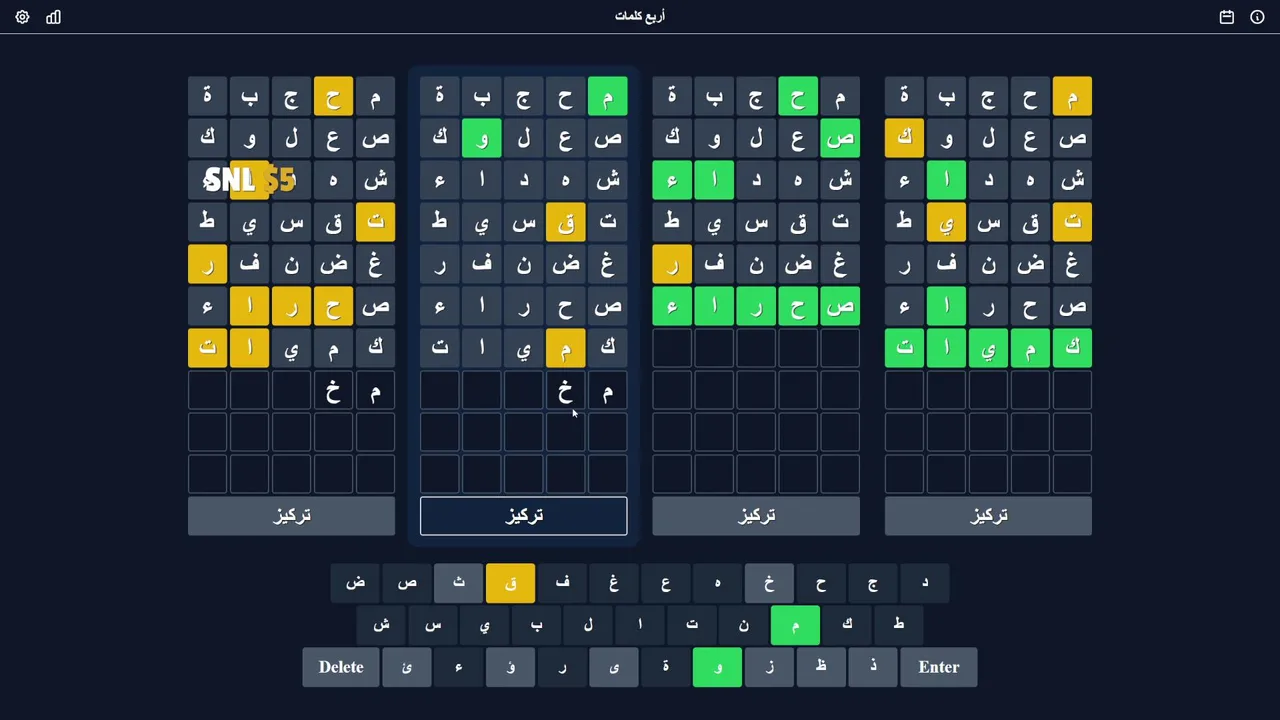The width and height of the screenshot is (1280, 720).
Task: Open the info help icon
Action: pos(1257,17)
